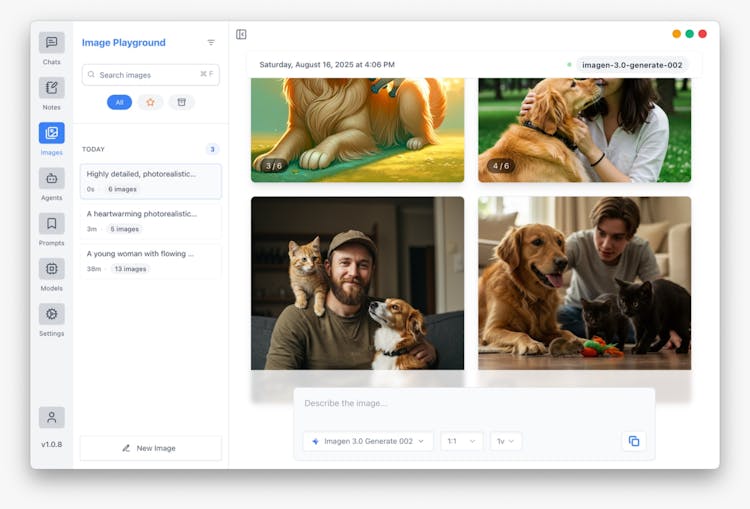
Task: Click the user profile icon
Action: coord(51,418)
